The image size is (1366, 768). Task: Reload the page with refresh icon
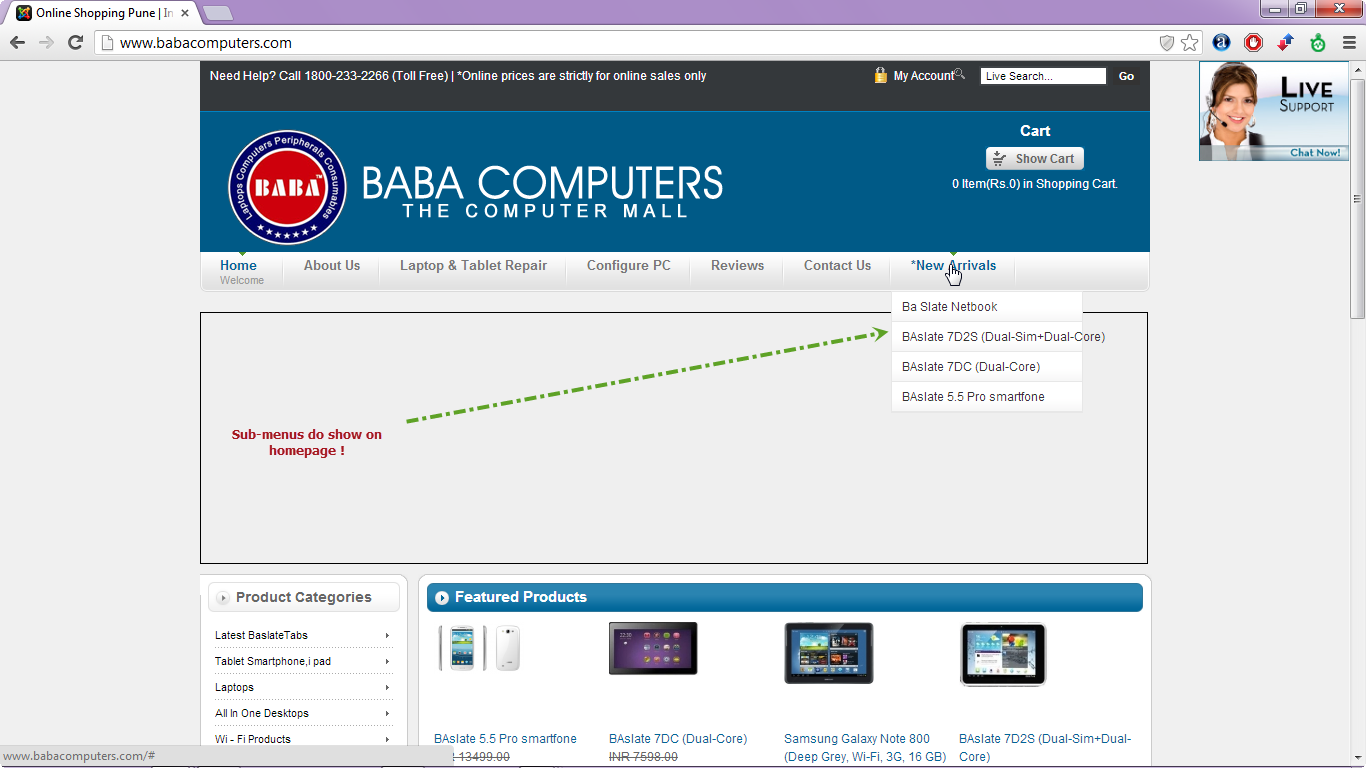pyautogui.click(x=75, y=42)
